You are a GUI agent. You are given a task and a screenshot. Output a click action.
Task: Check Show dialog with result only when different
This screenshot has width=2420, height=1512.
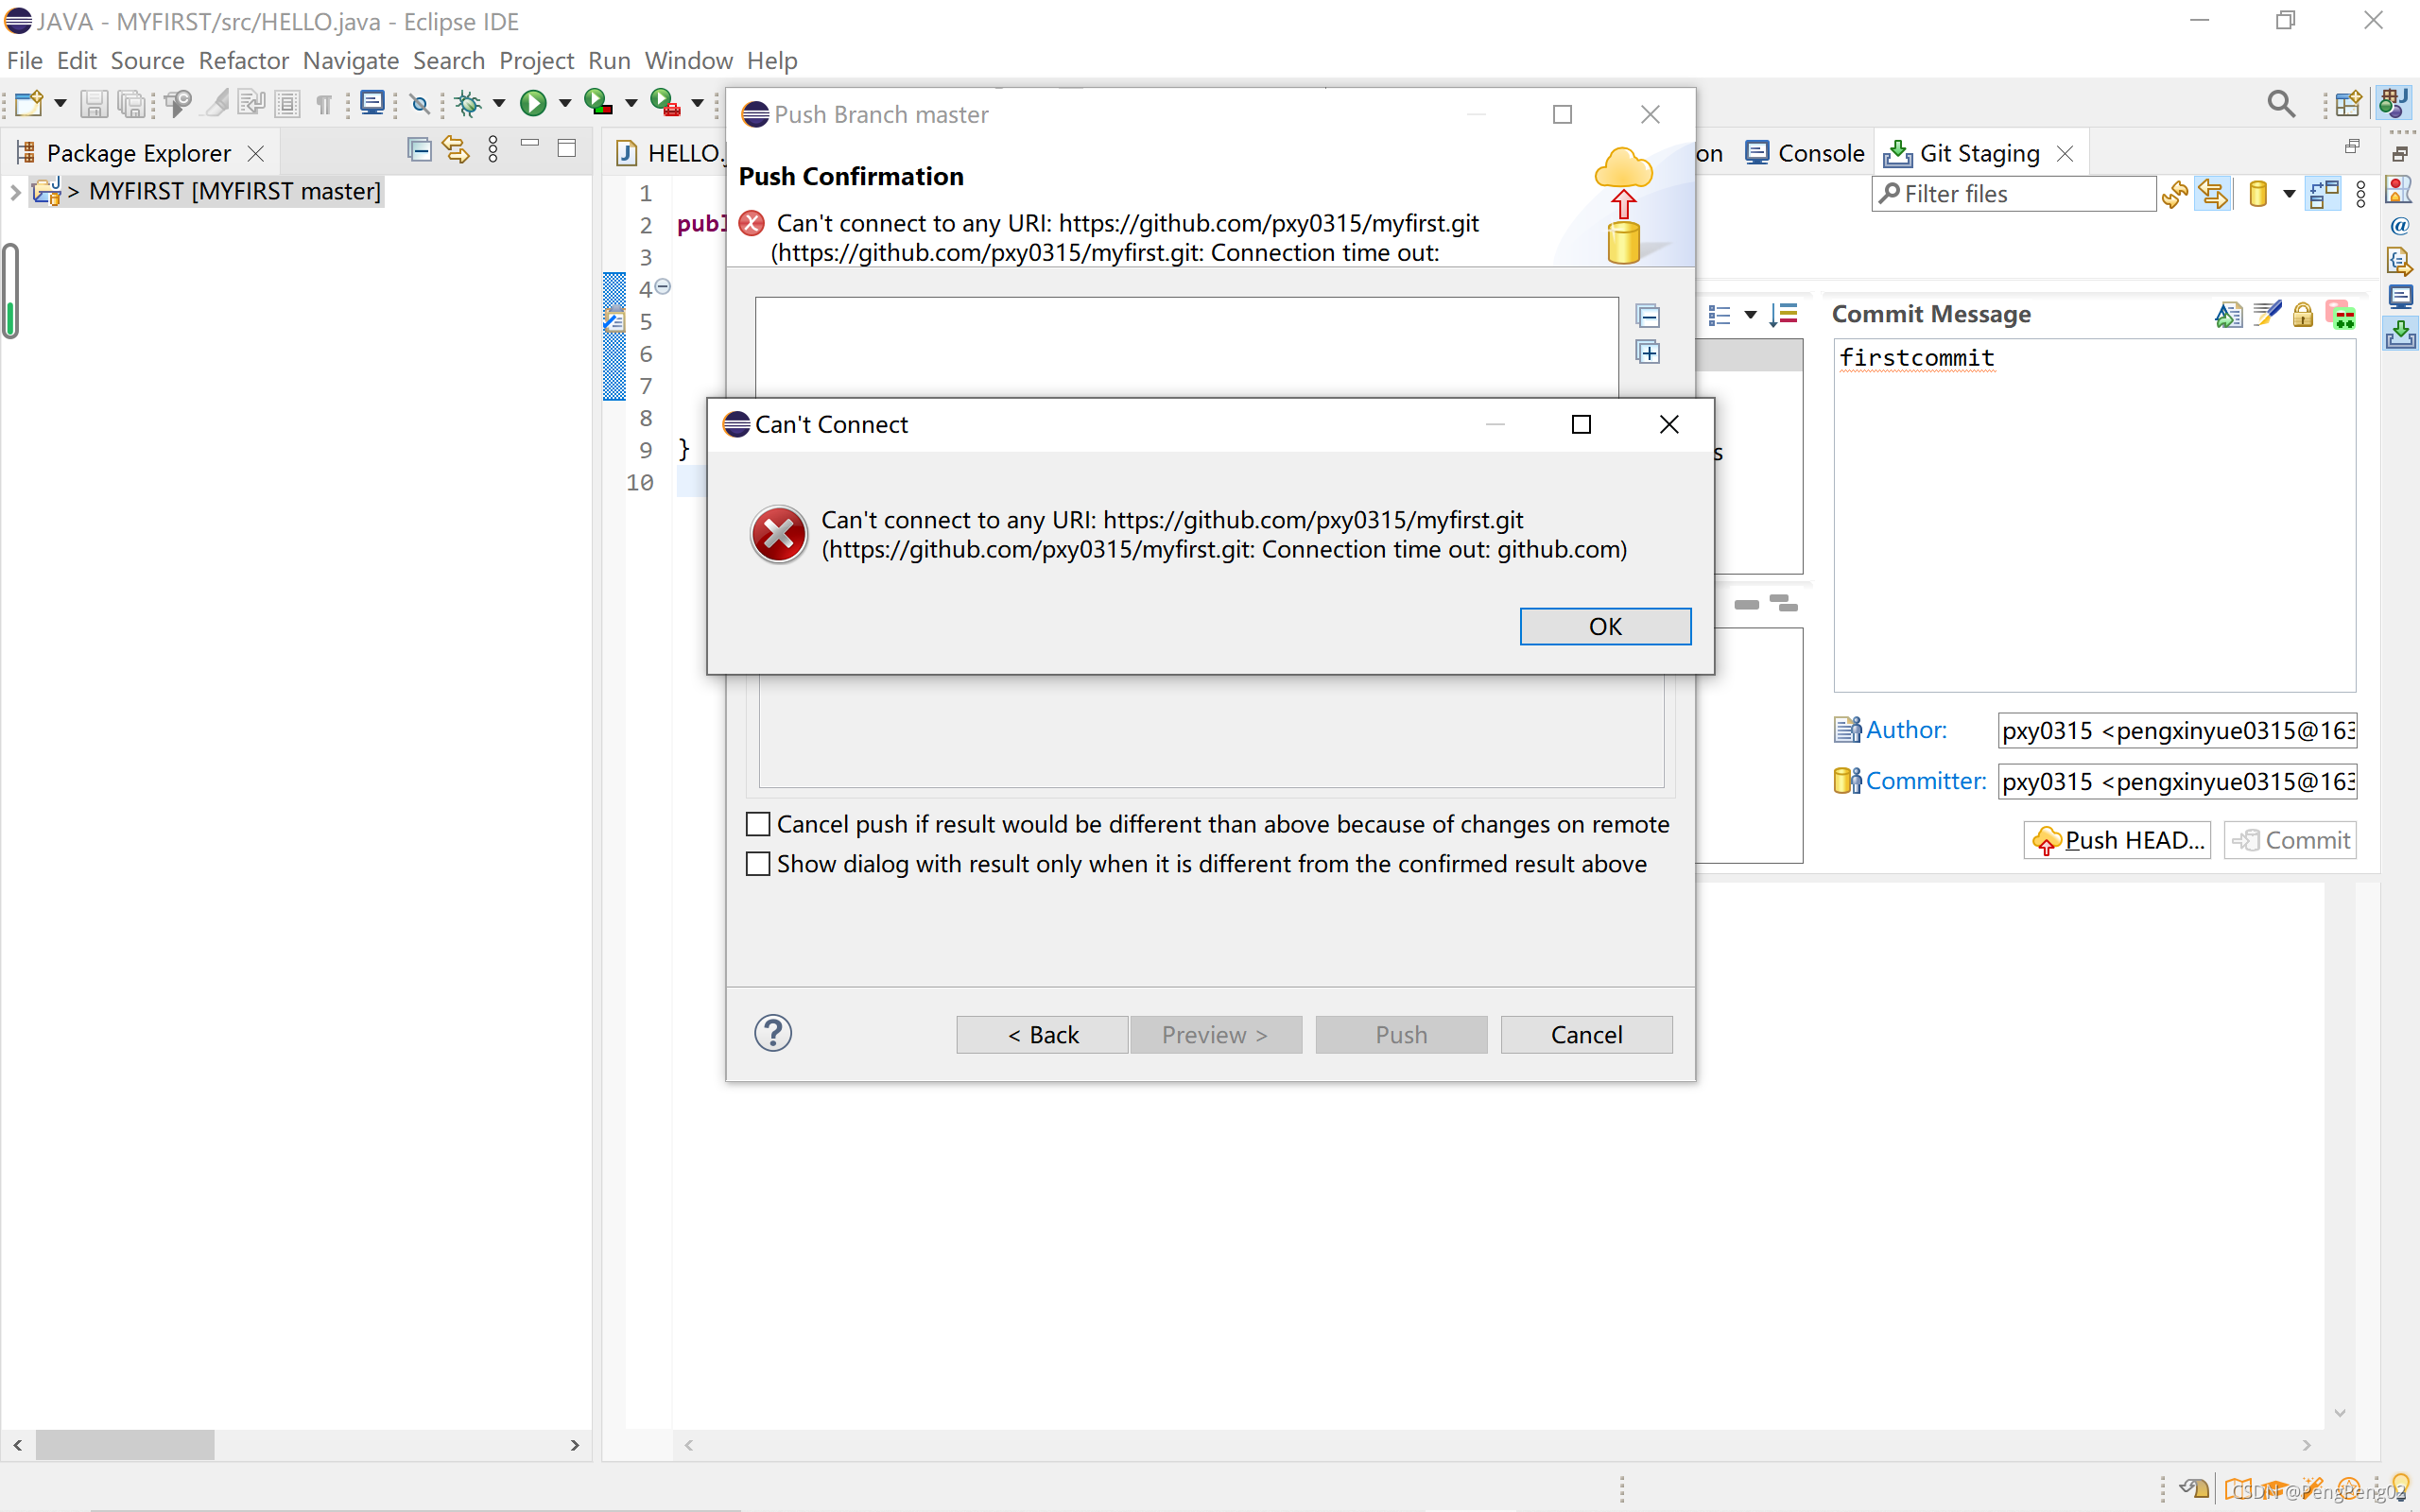pyautogui.click(x=758, y=864)
